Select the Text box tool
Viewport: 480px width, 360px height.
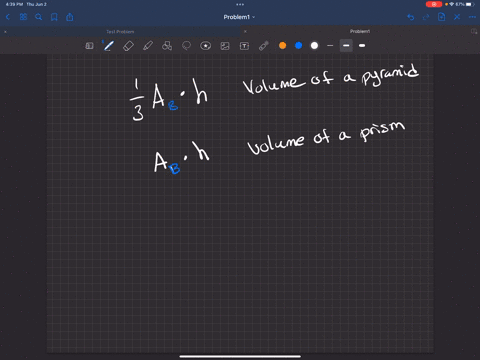click(x=244, y=46)
